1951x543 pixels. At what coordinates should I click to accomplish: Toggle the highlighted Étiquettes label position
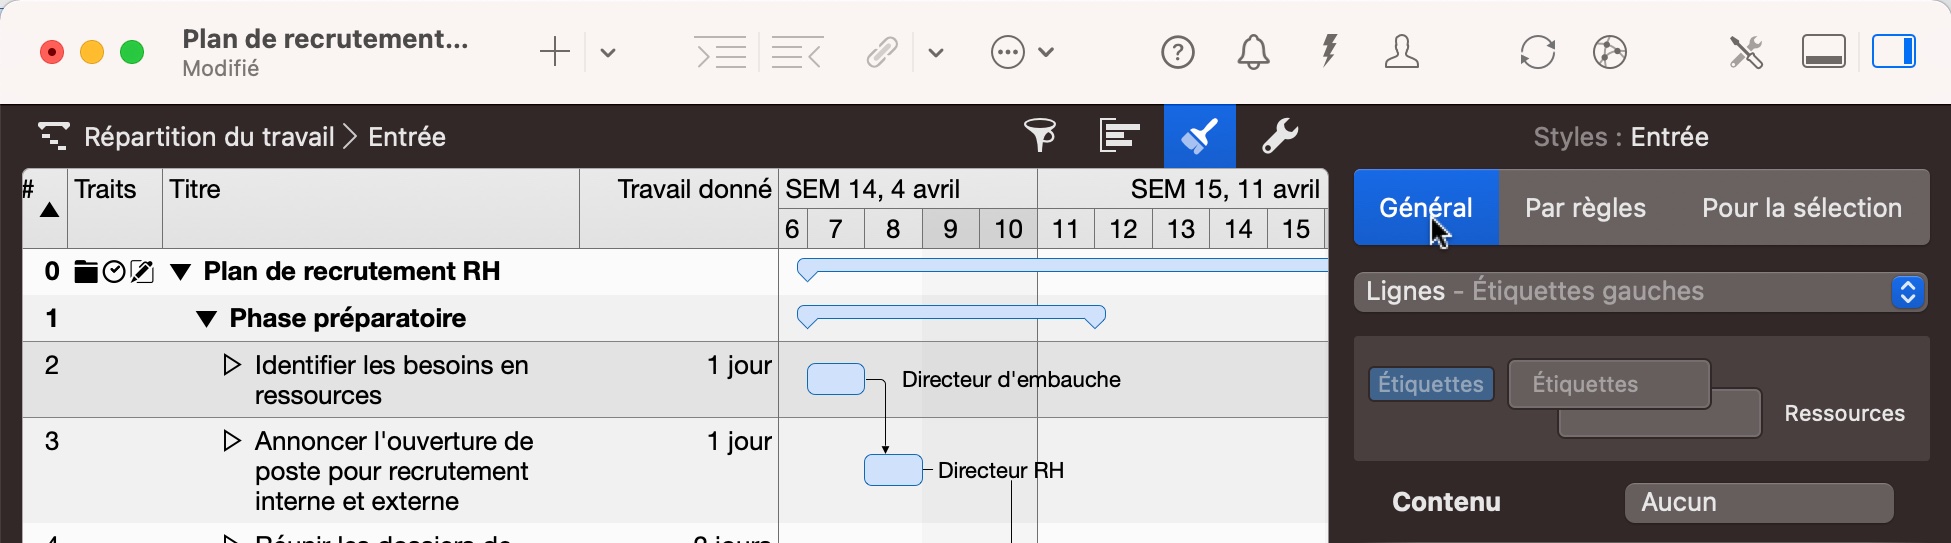[x=1431, y=384]
